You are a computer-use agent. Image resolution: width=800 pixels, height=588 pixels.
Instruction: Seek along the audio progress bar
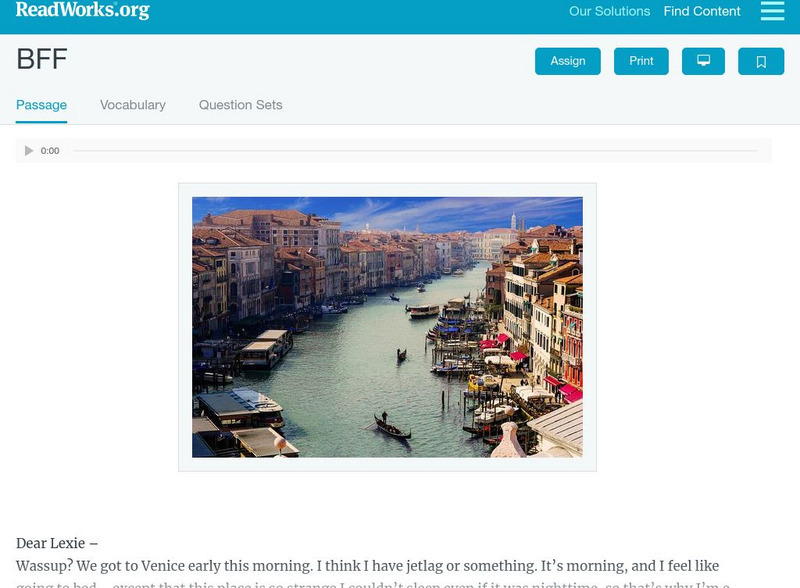click(x=415, y=151)
